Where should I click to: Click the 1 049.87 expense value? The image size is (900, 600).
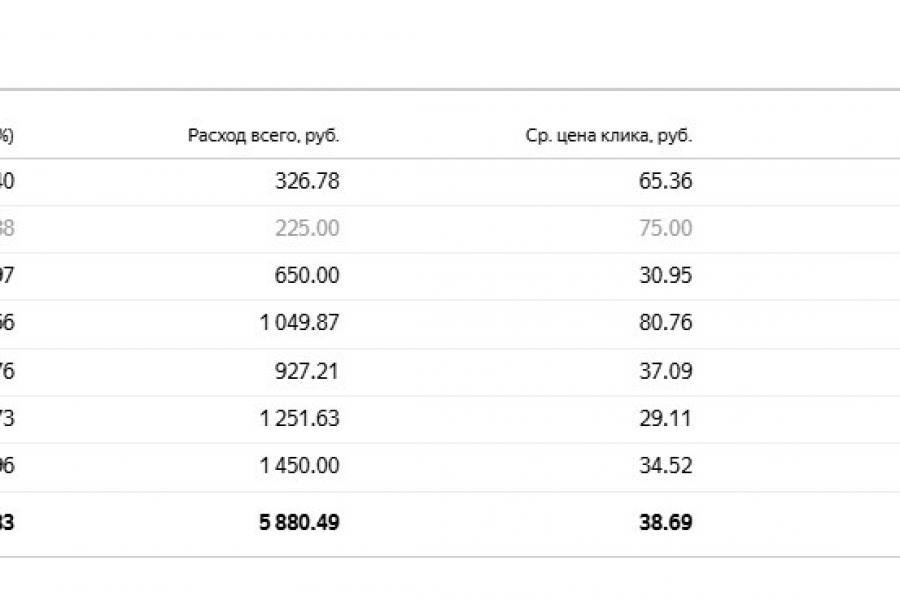(x=299, y=323)
